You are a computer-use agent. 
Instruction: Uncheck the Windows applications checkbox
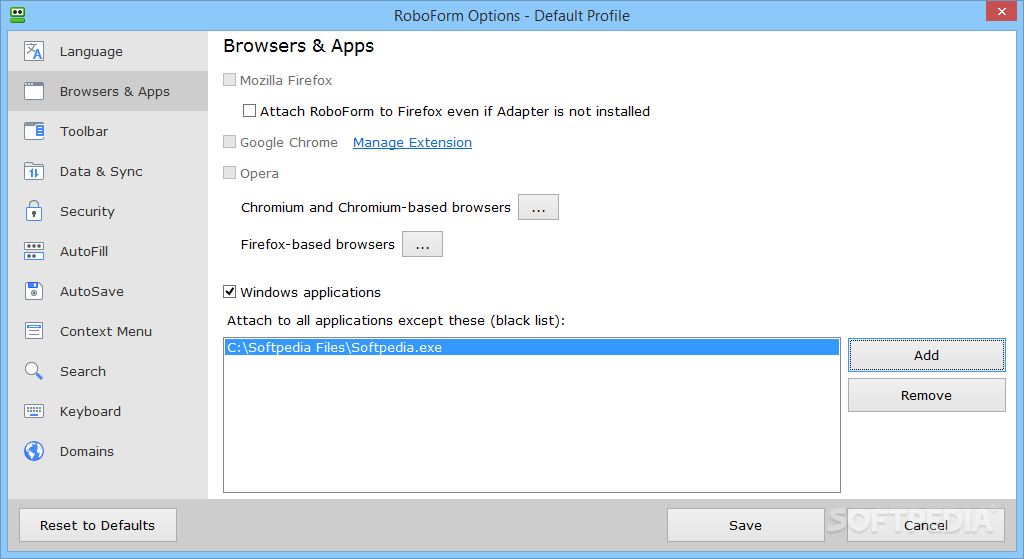(229, 291)
